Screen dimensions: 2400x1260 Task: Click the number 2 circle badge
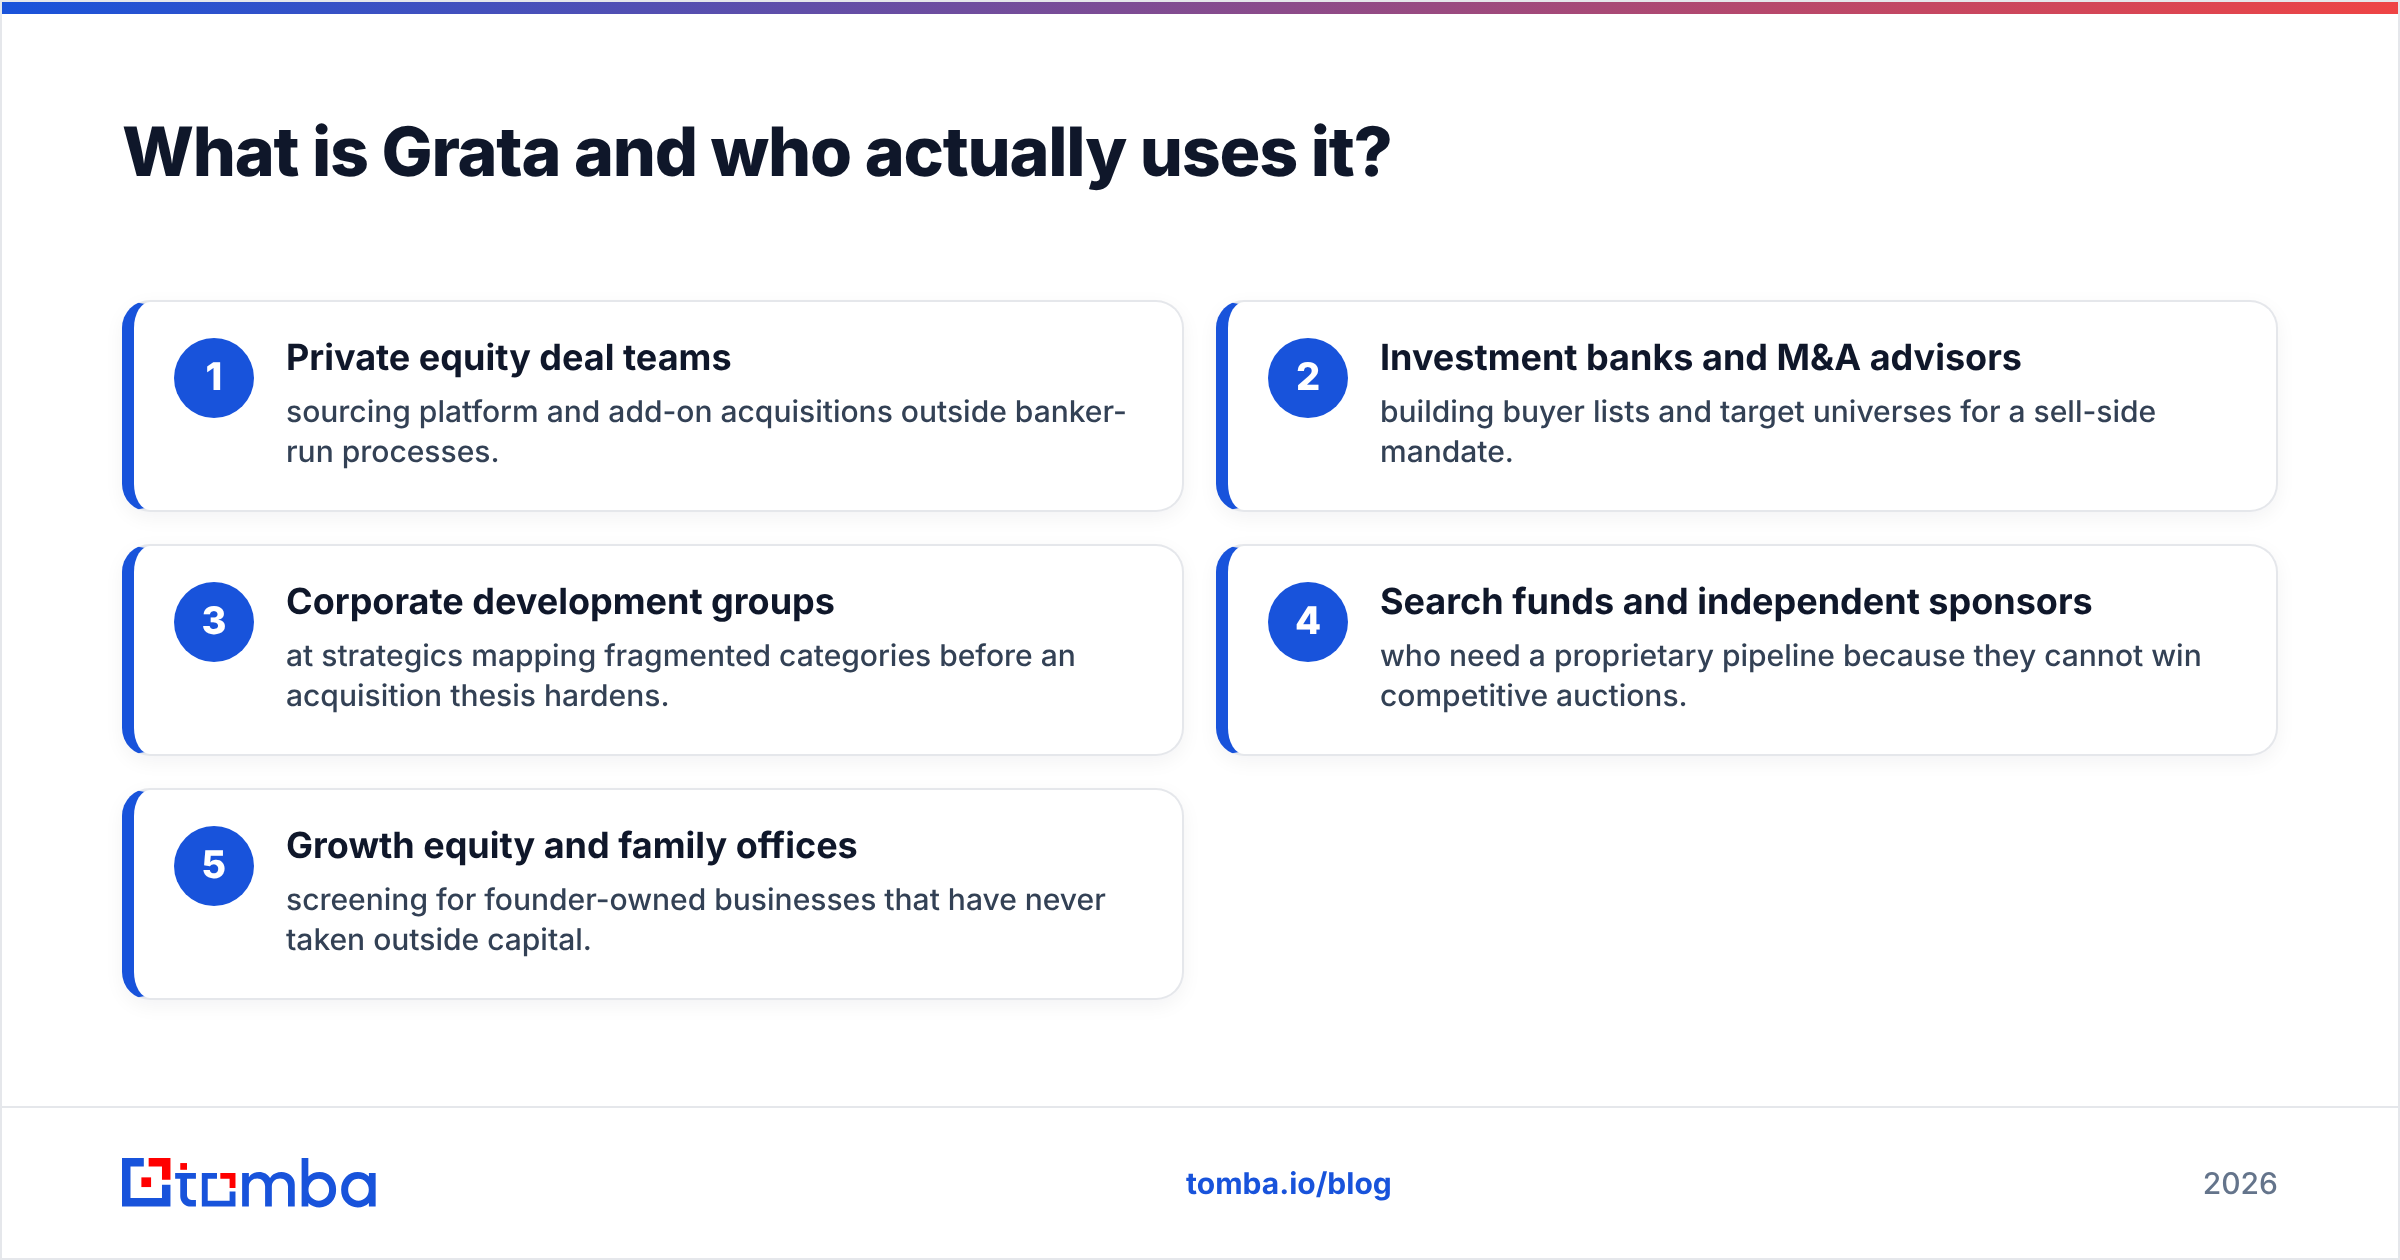(1308, 378)
